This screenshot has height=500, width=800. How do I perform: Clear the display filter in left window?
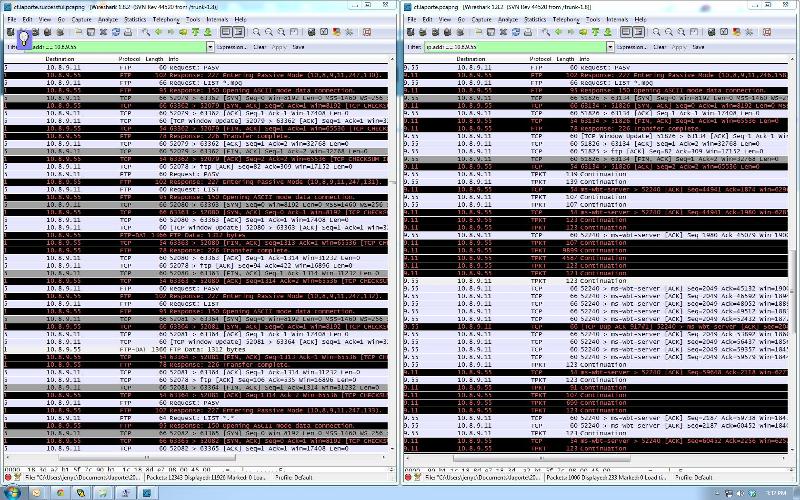pyautogui.click(x=260, y=47)
